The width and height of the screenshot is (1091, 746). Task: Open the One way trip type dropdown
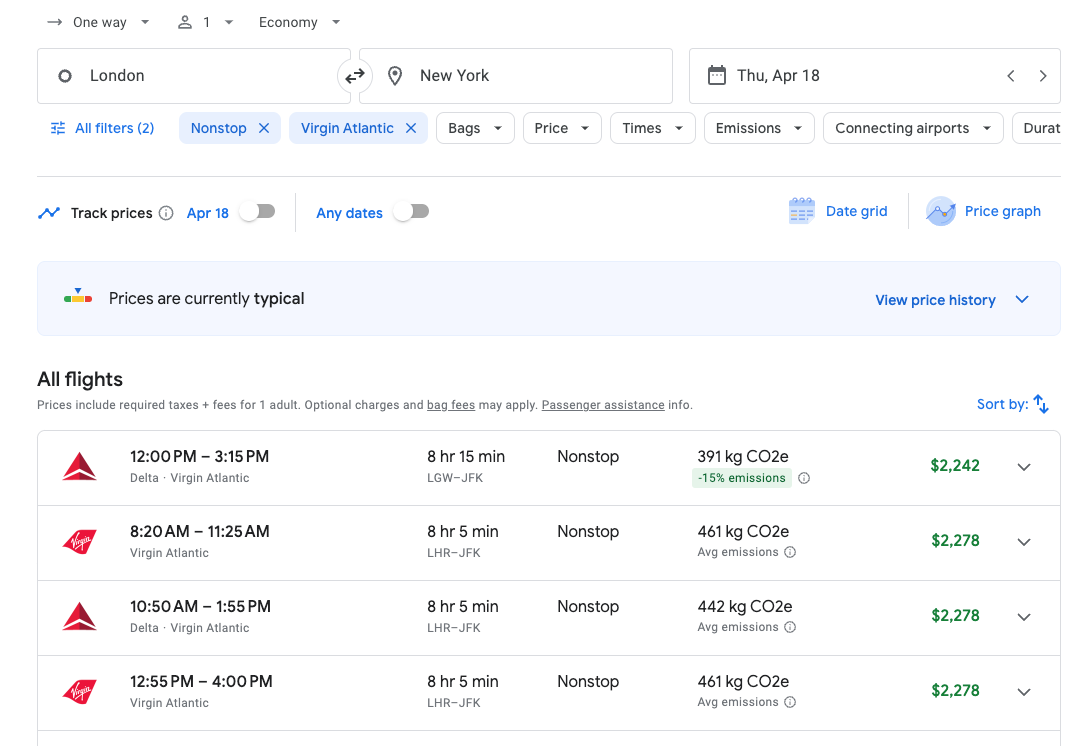tap(98, 22)
